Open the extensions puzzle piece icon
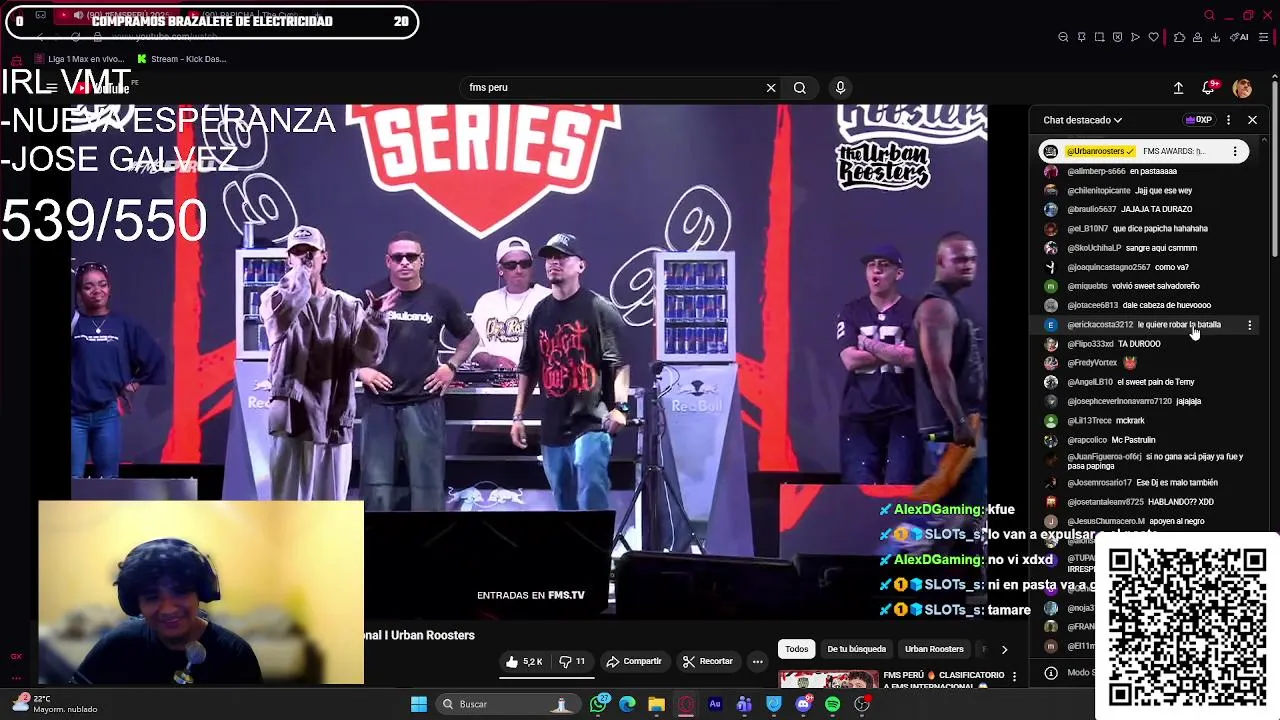1280x720 pixels. [x=1179, y=37]
